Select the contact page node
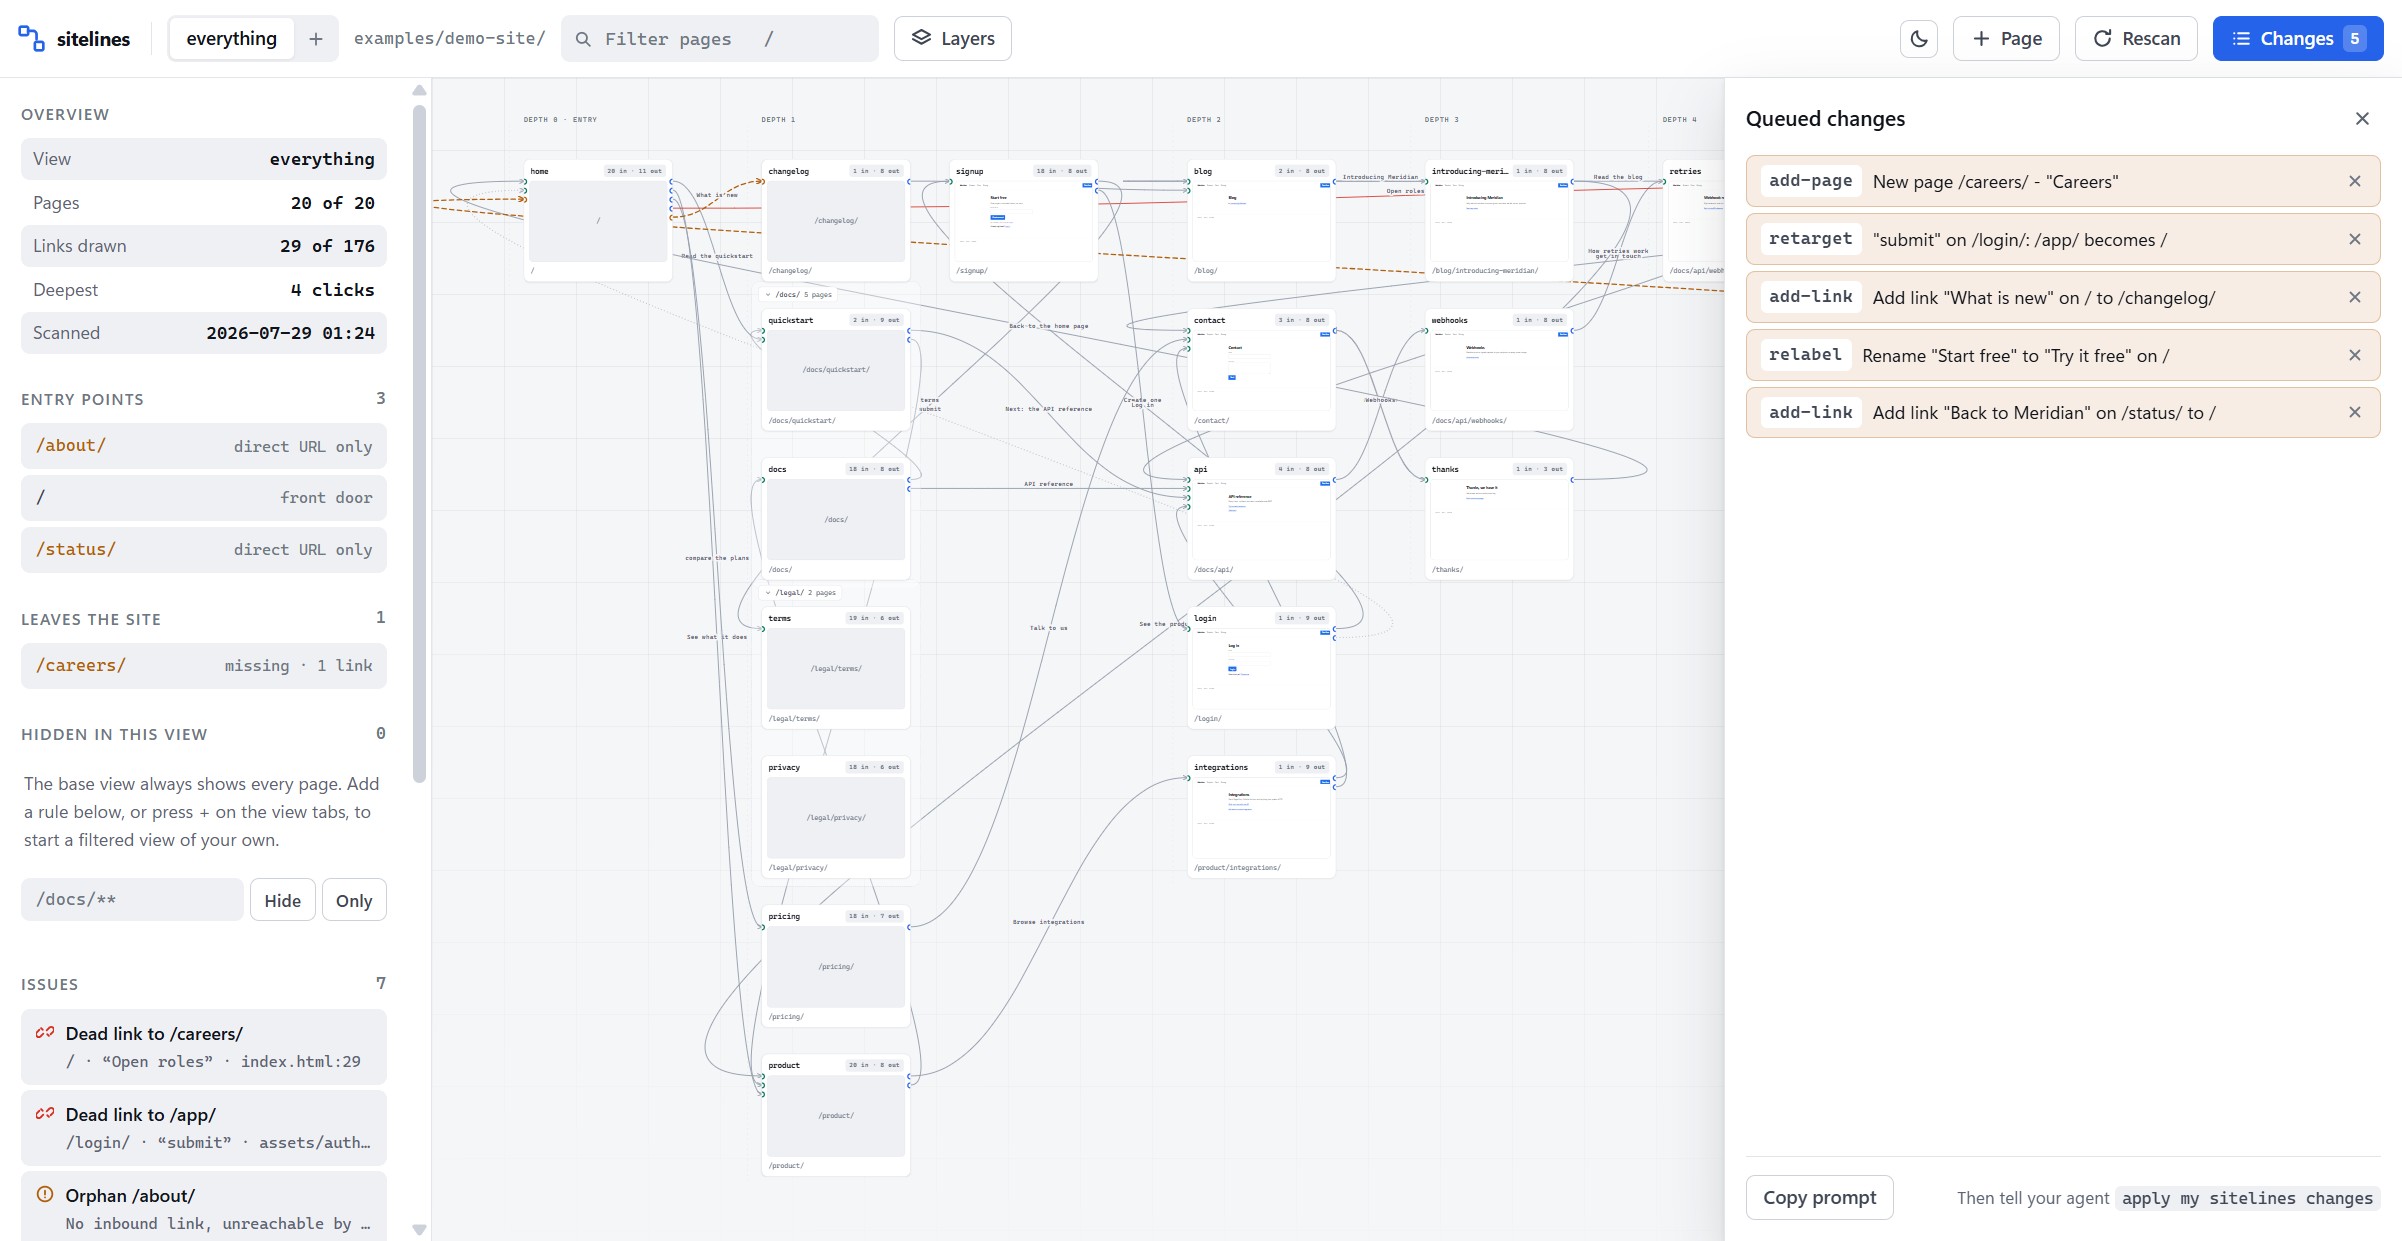 1261,369
